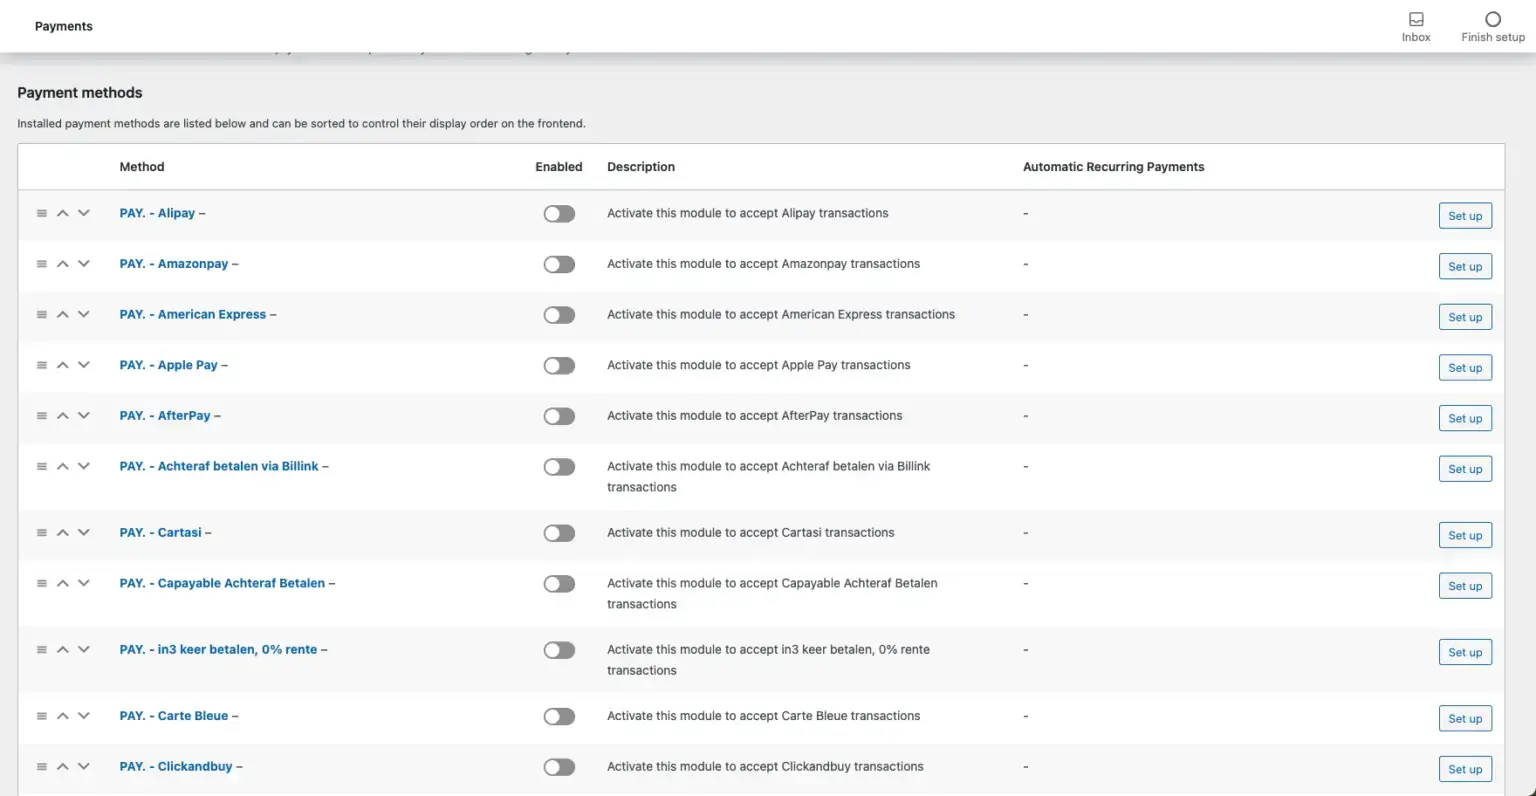The image size is (1536, 796).
Task: Click drag handle of American Express row
Action: [42, 314]
